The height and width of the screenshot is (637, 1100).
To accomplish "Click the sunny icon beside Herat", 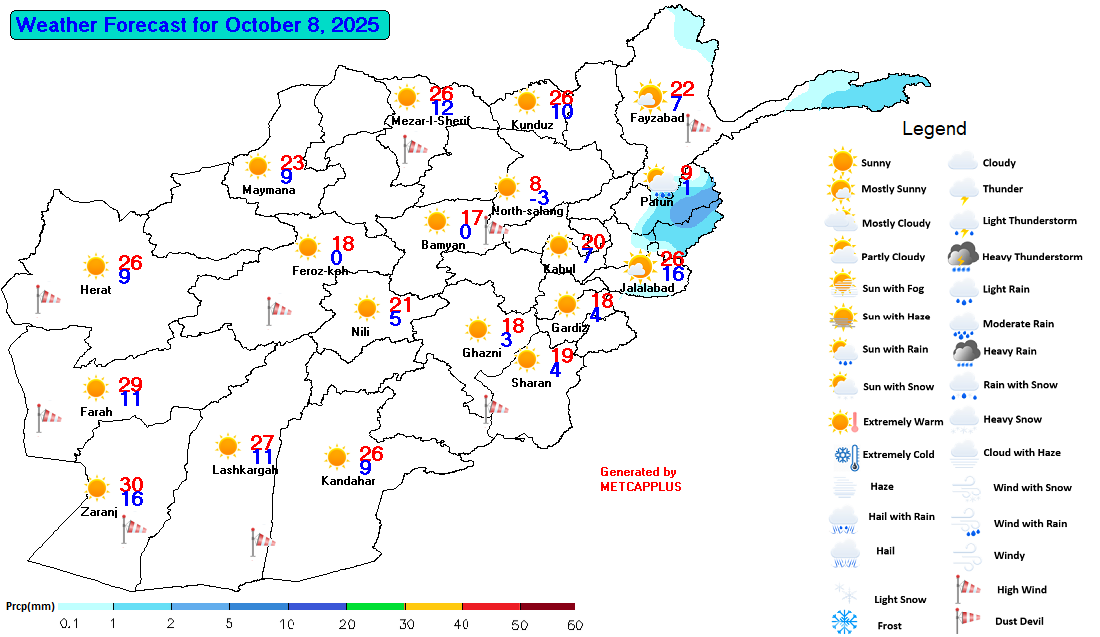I will (95, 266).
